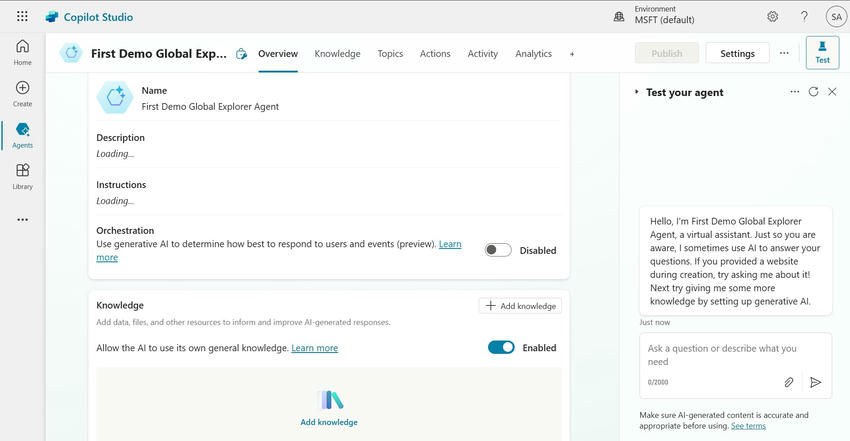Expand the sidebar more options ellipsis

tap(22, 219)
